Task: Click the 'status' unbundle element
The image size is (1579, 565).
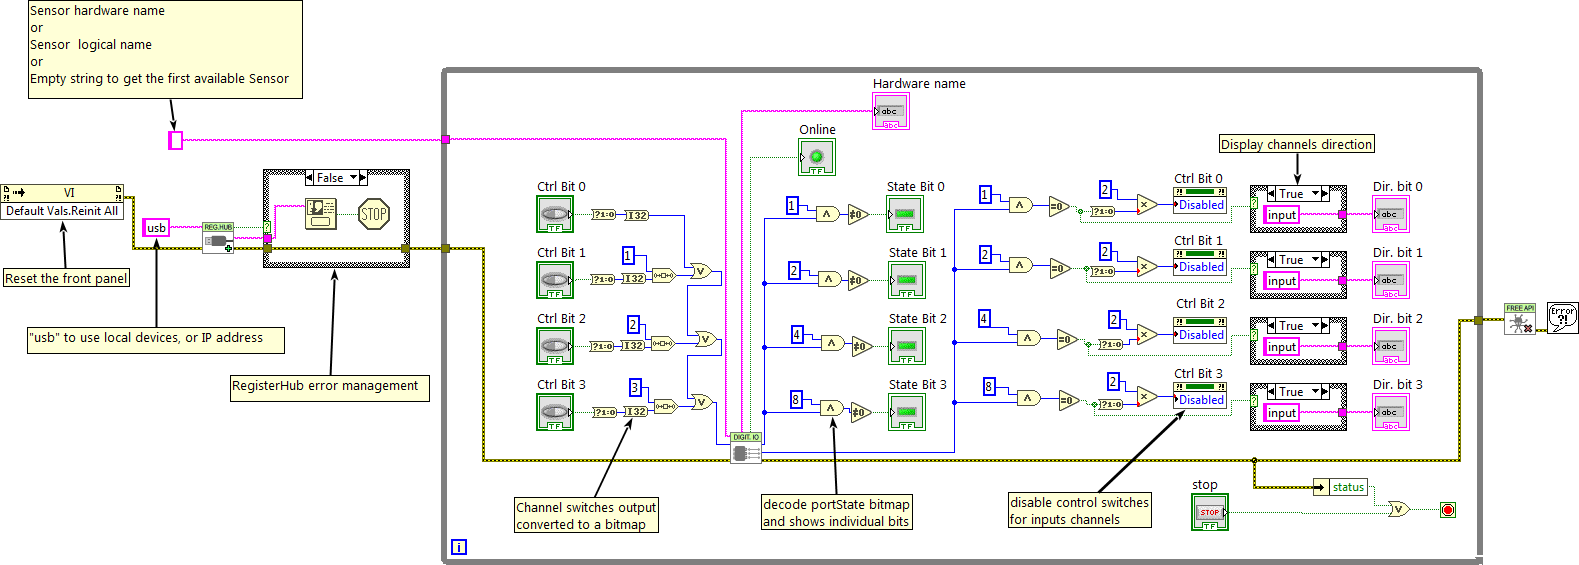Action: 1347,487
